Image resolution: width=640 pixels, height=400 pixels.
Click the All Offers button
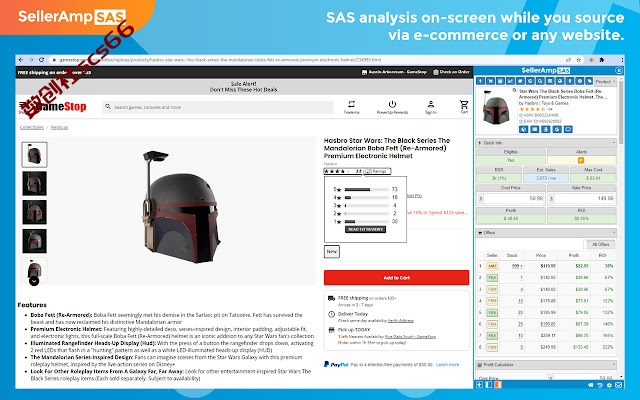600,244
